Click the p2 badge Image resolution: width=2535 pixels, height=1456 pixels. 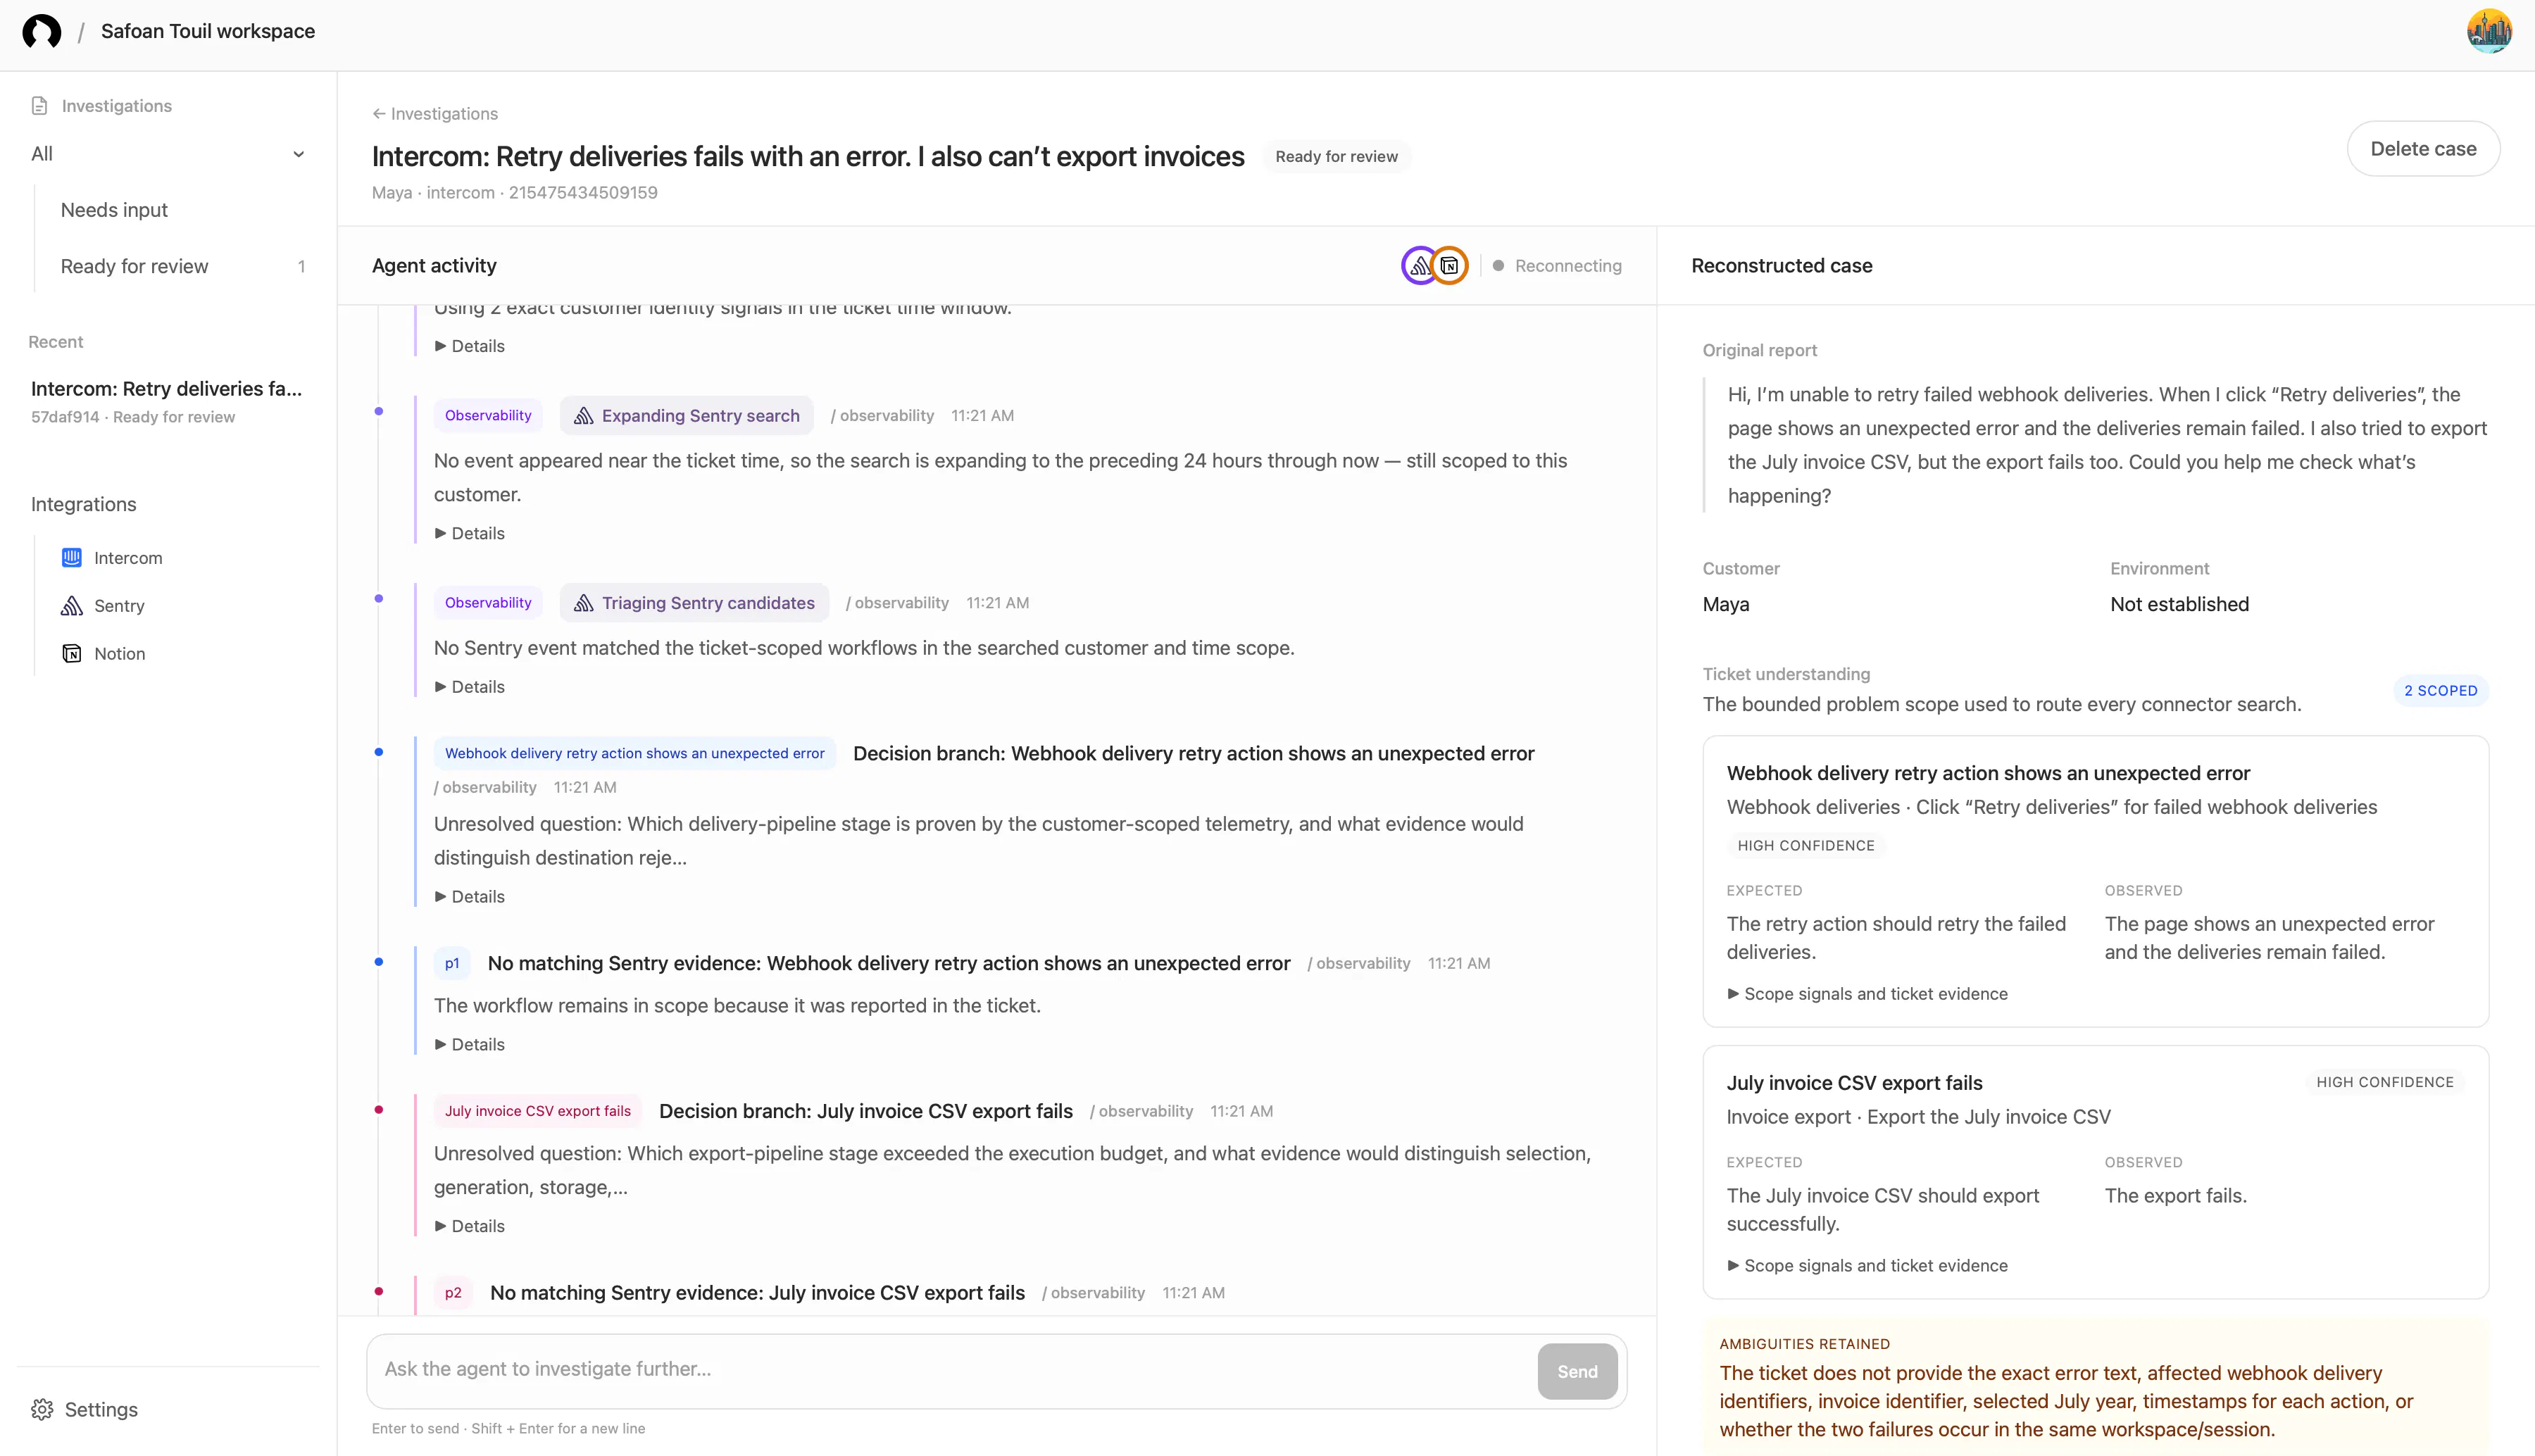point(453,1293)
